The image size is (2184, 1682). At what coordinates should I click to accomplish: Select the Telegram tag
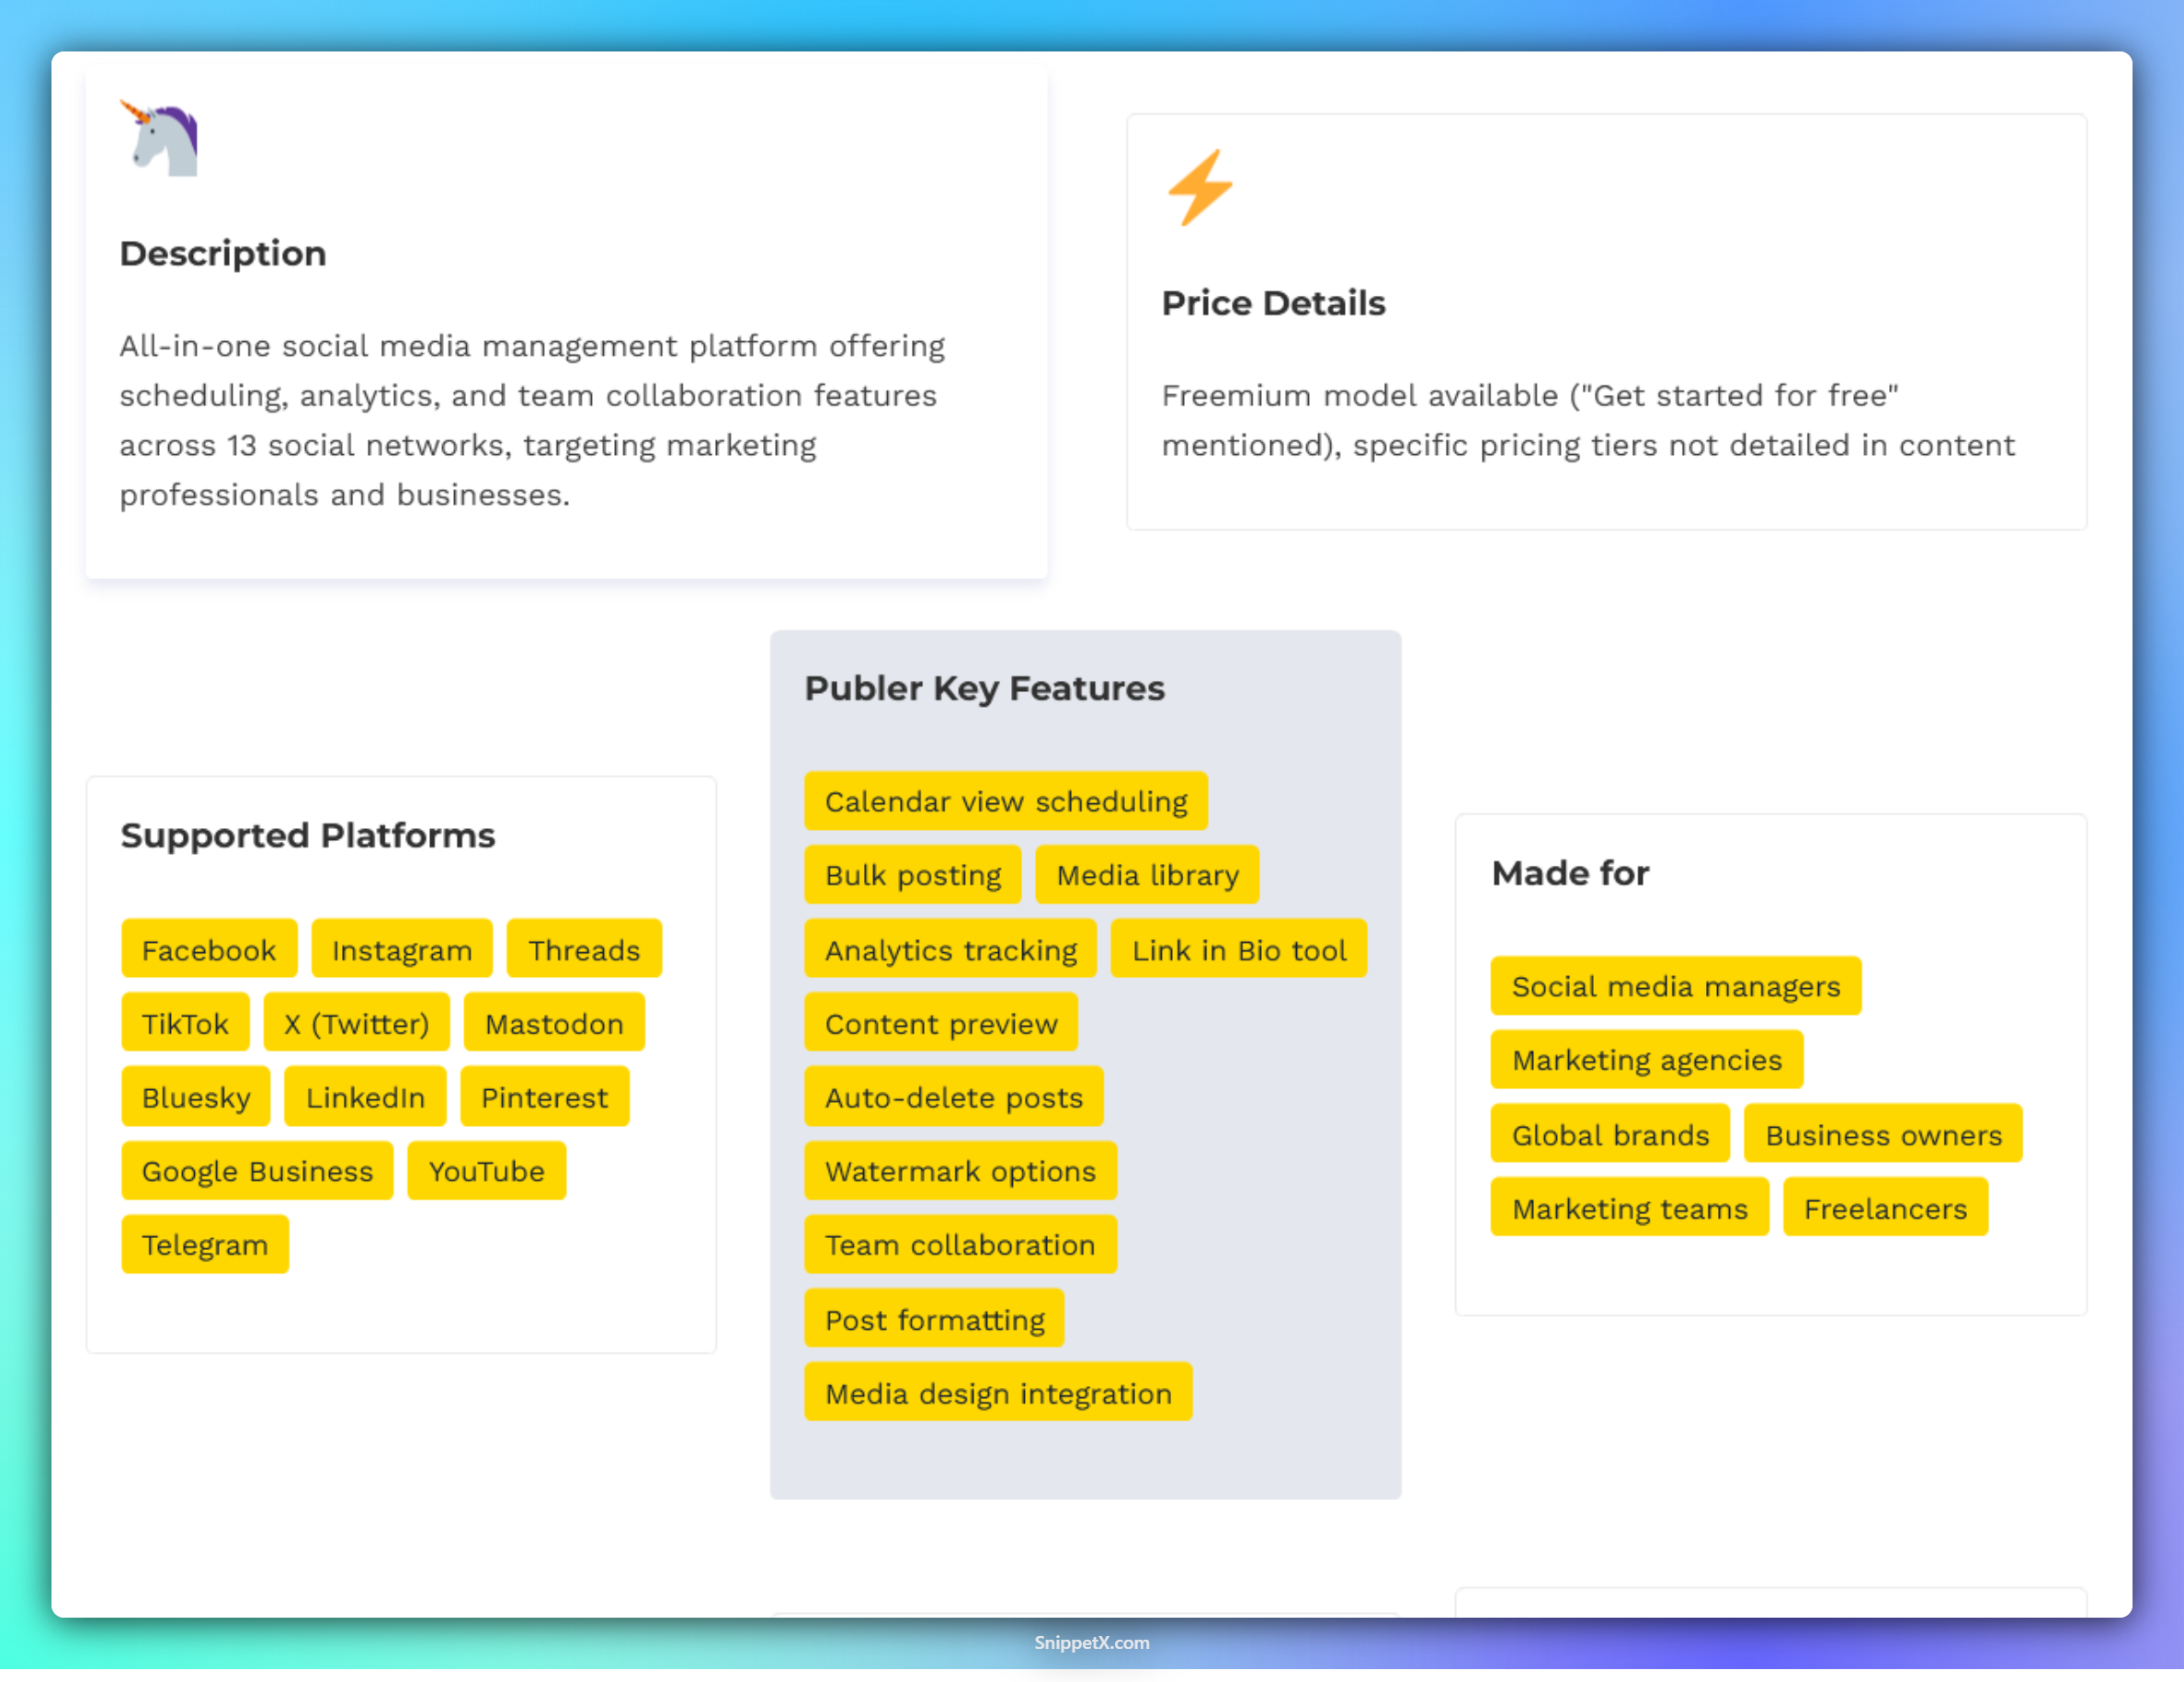click(x=205, y=1245)
